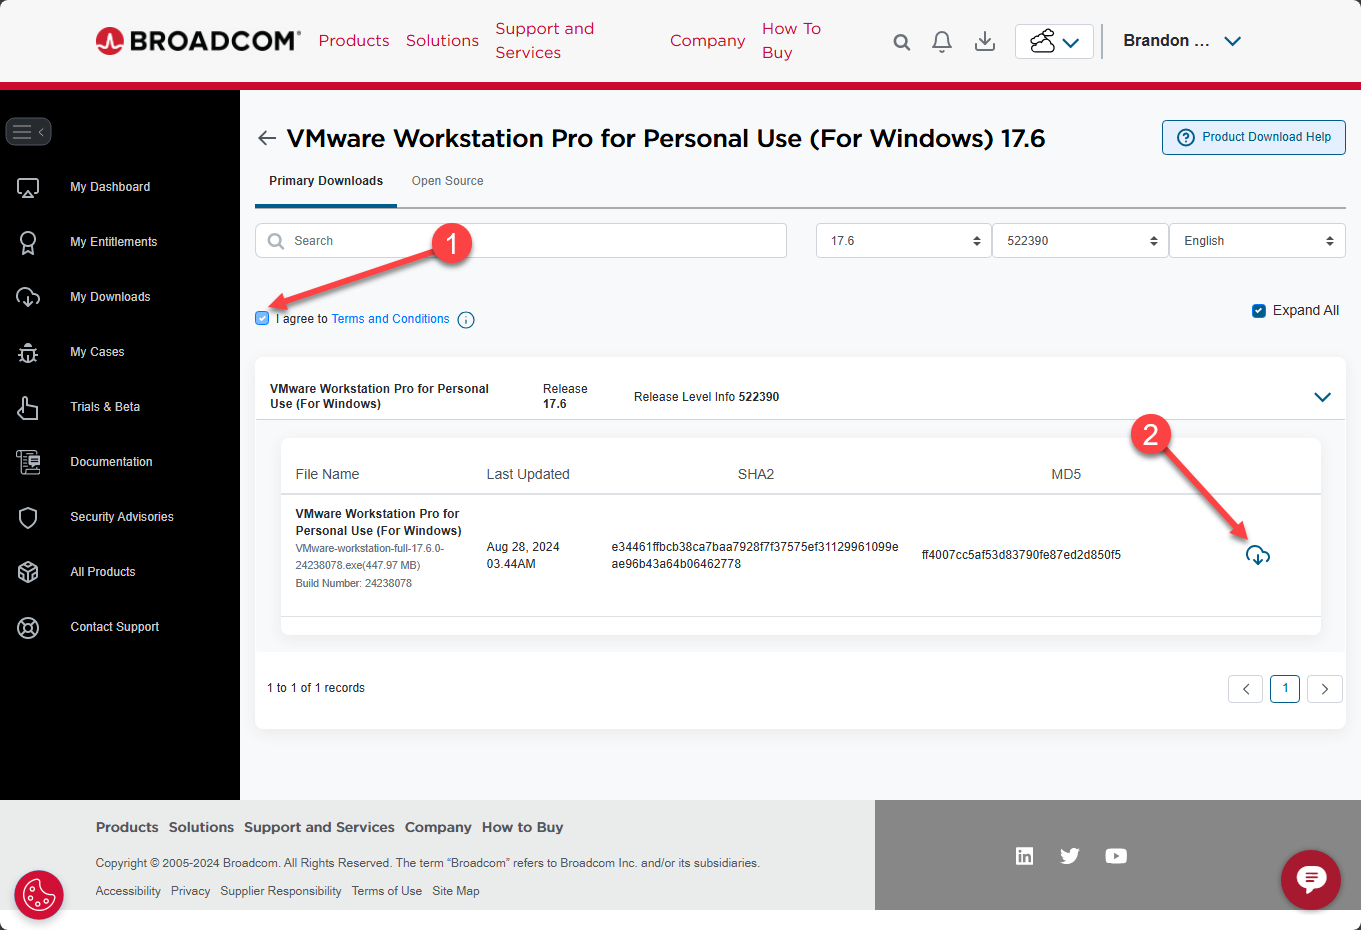Click the header download tray icon
Screen dimensions: 1361x930
coord(985,41)
